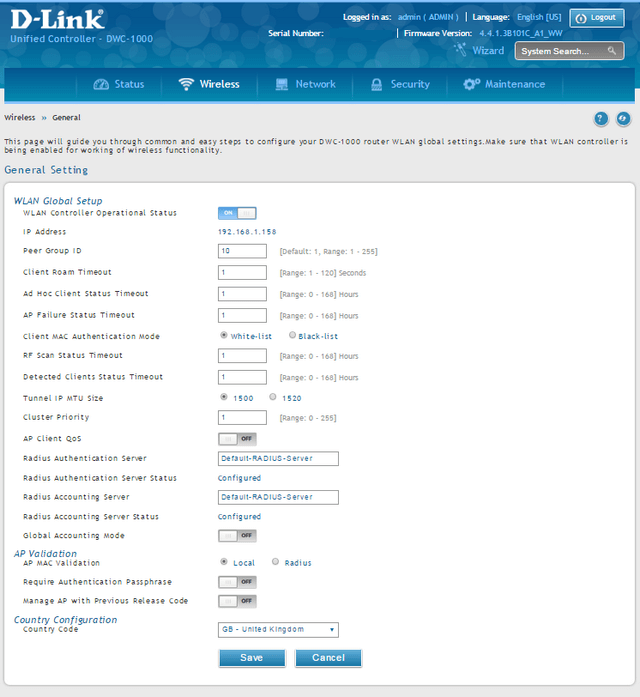Image resolution: width=640 pixels, height=697 pixels.
Task: Click the page refresh icon
Action: pos(623,119)
